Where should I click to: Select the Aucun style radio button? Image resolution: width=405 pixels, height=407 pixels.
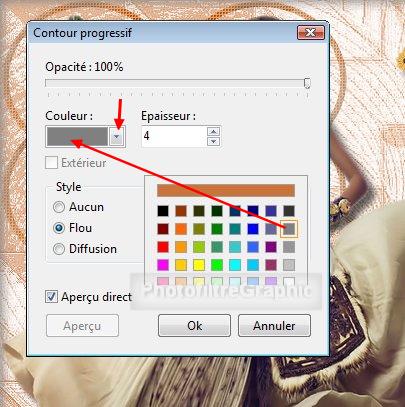(59, 207)
